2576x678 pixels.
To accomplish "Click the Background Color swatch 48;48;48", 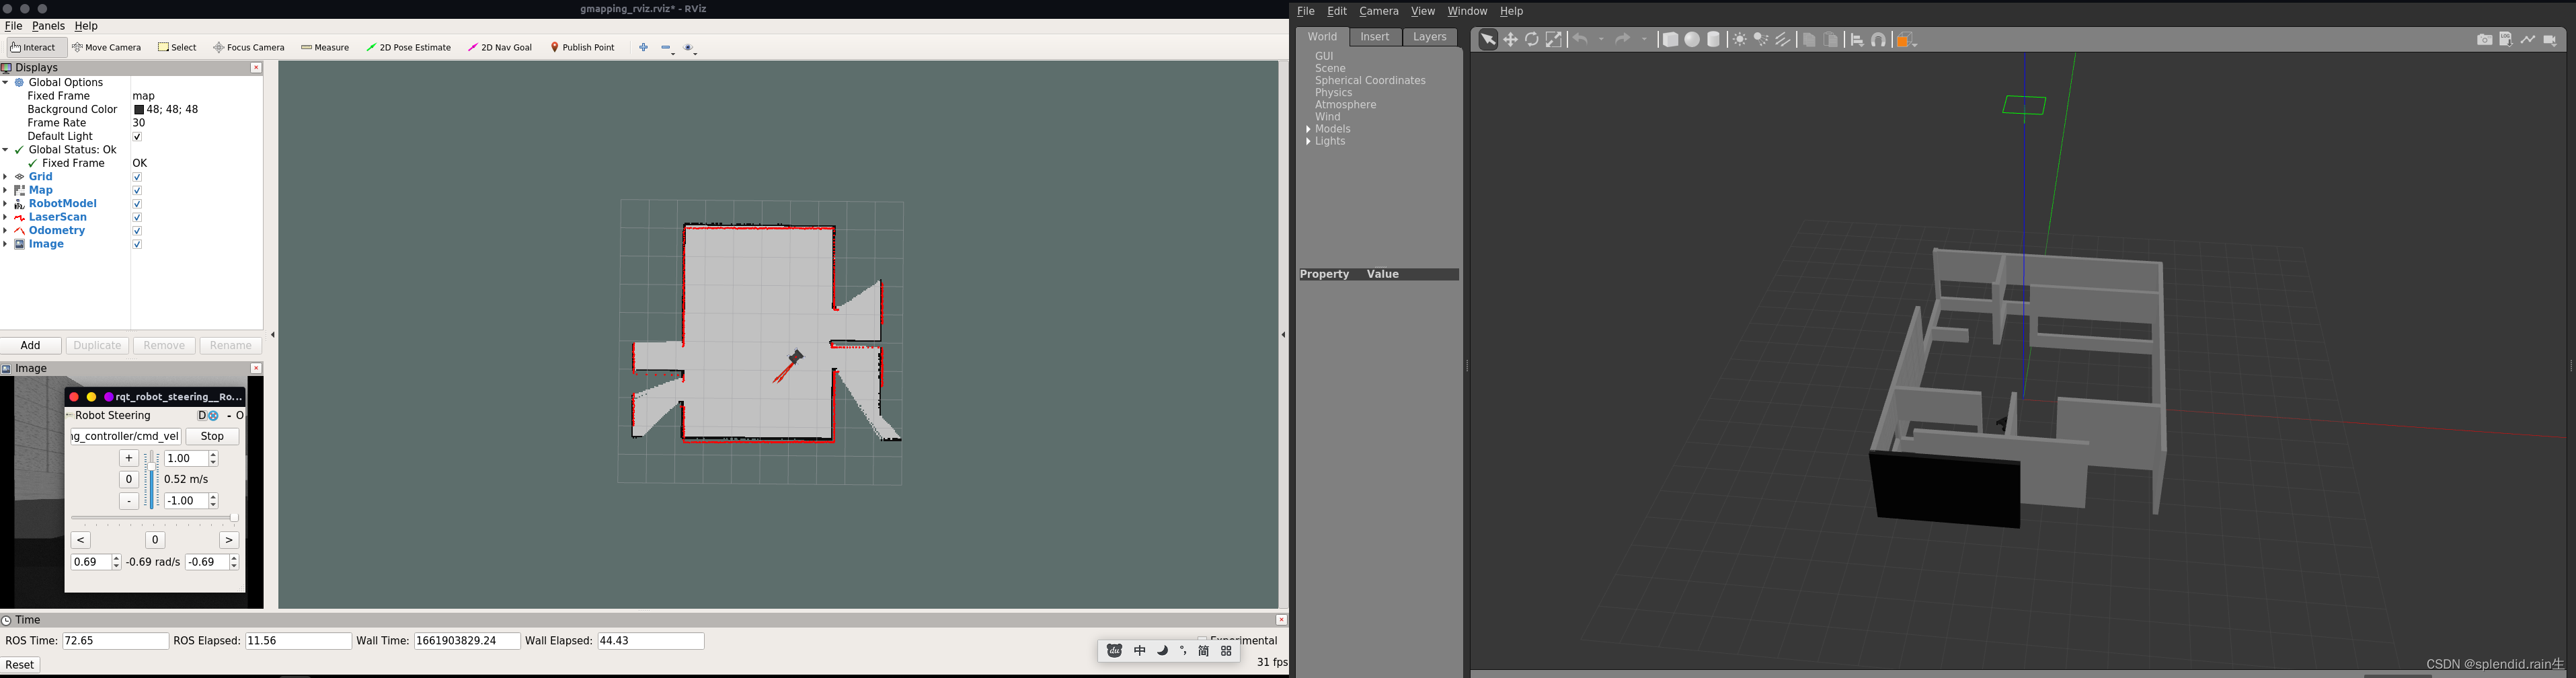I will 139,110.
